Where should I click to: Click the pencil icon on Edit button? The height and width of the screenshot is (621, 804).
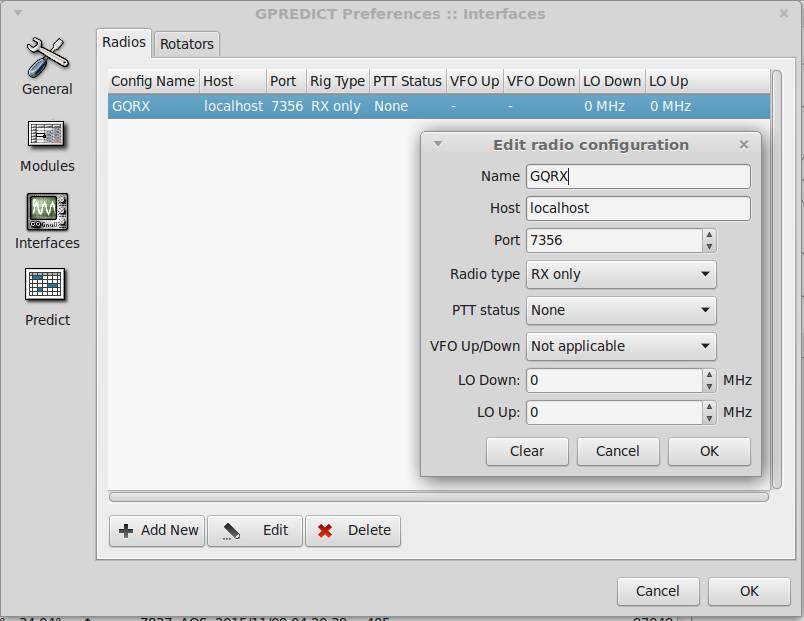pyautogui.click(x=231, y=531)
